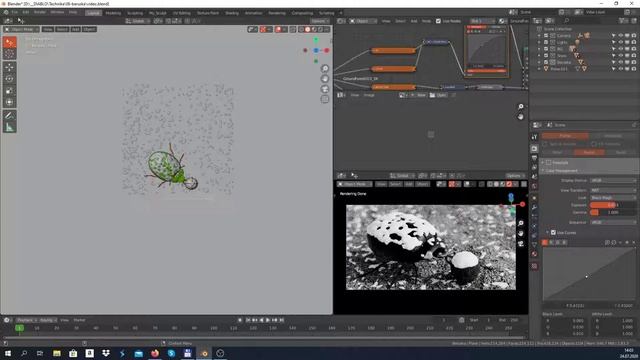The height and width of the screenshot is (360, 640).
Task: Open the Look dropdown
Action: 613,198
